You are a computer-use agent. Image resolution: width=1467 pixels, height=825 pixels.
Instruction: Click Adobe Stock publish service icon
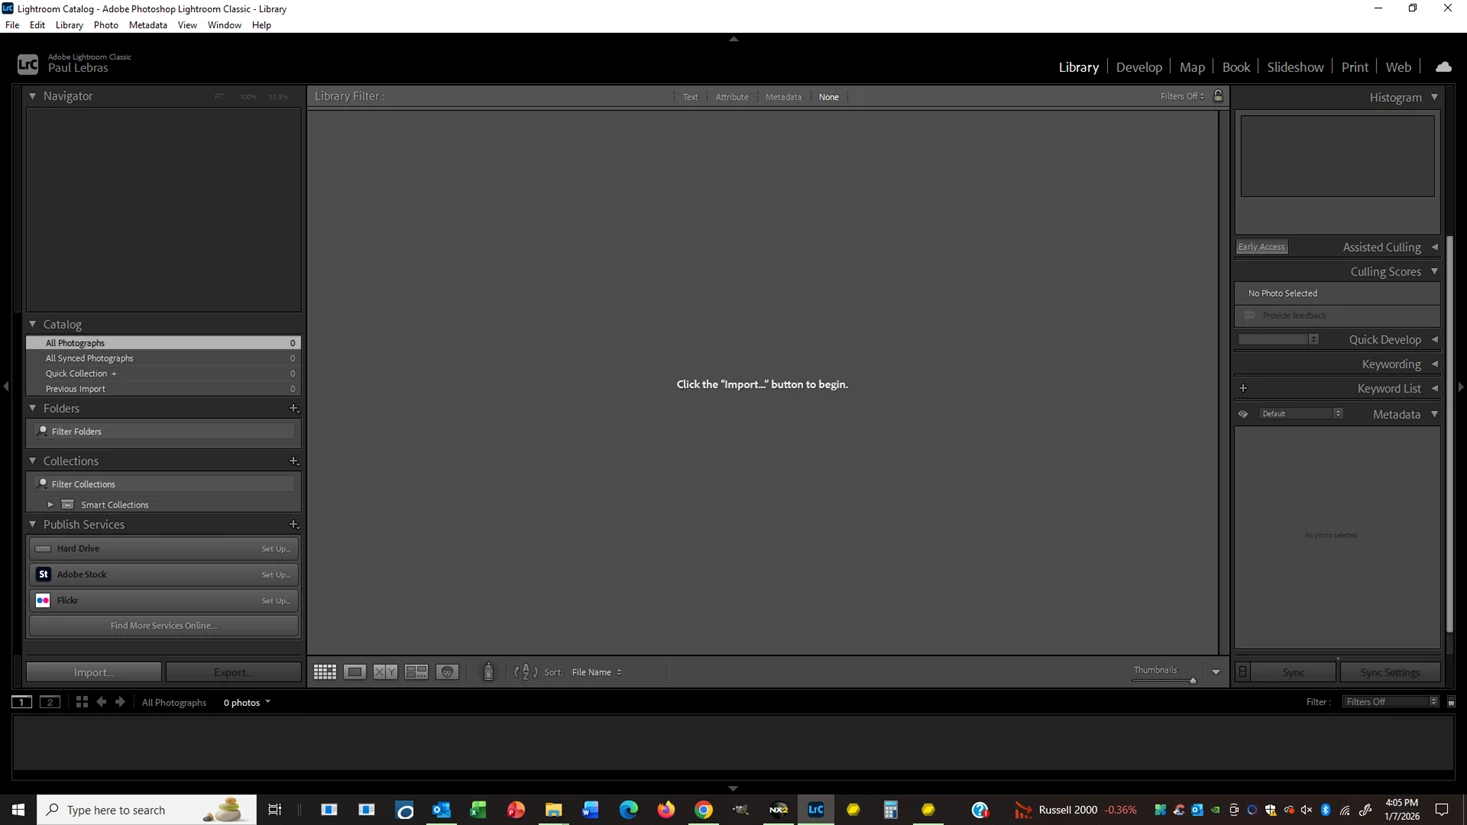click(x=43, y=574)
